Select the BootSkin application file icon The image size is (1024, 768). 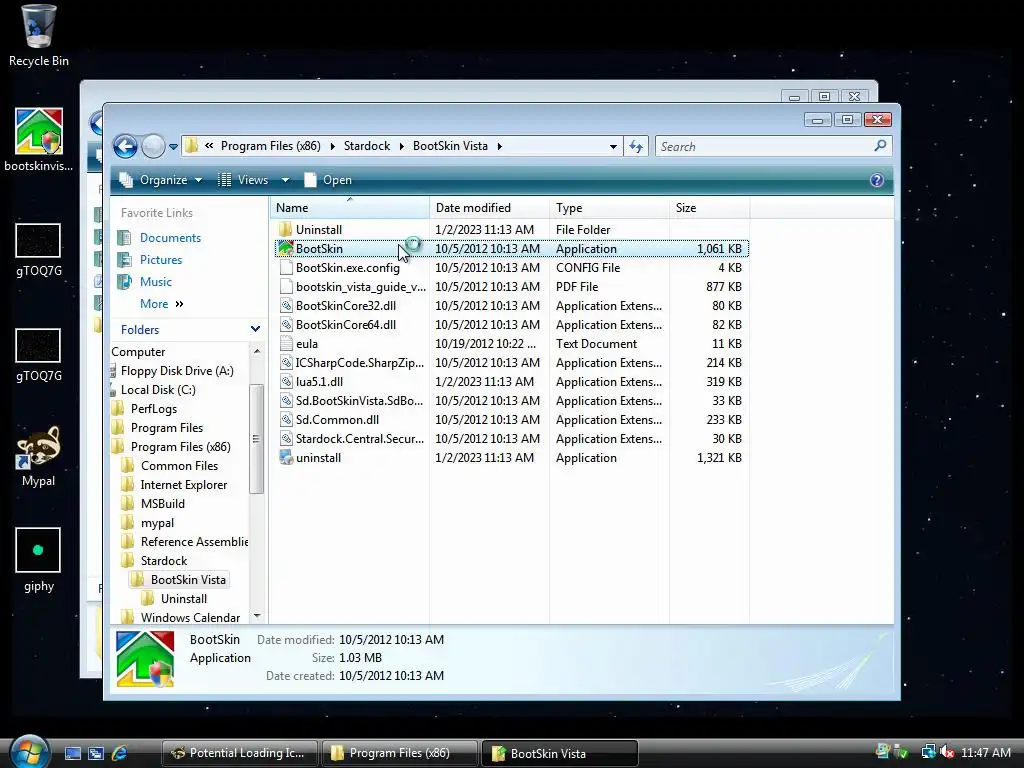coord(285,249)
